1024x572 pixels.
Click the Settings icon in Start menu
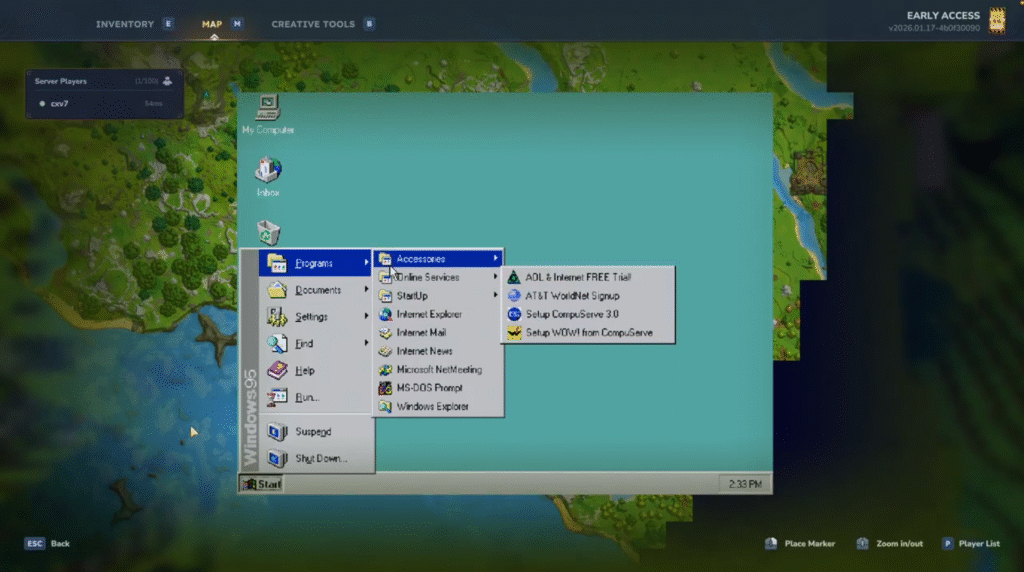[x=277, y=317]
